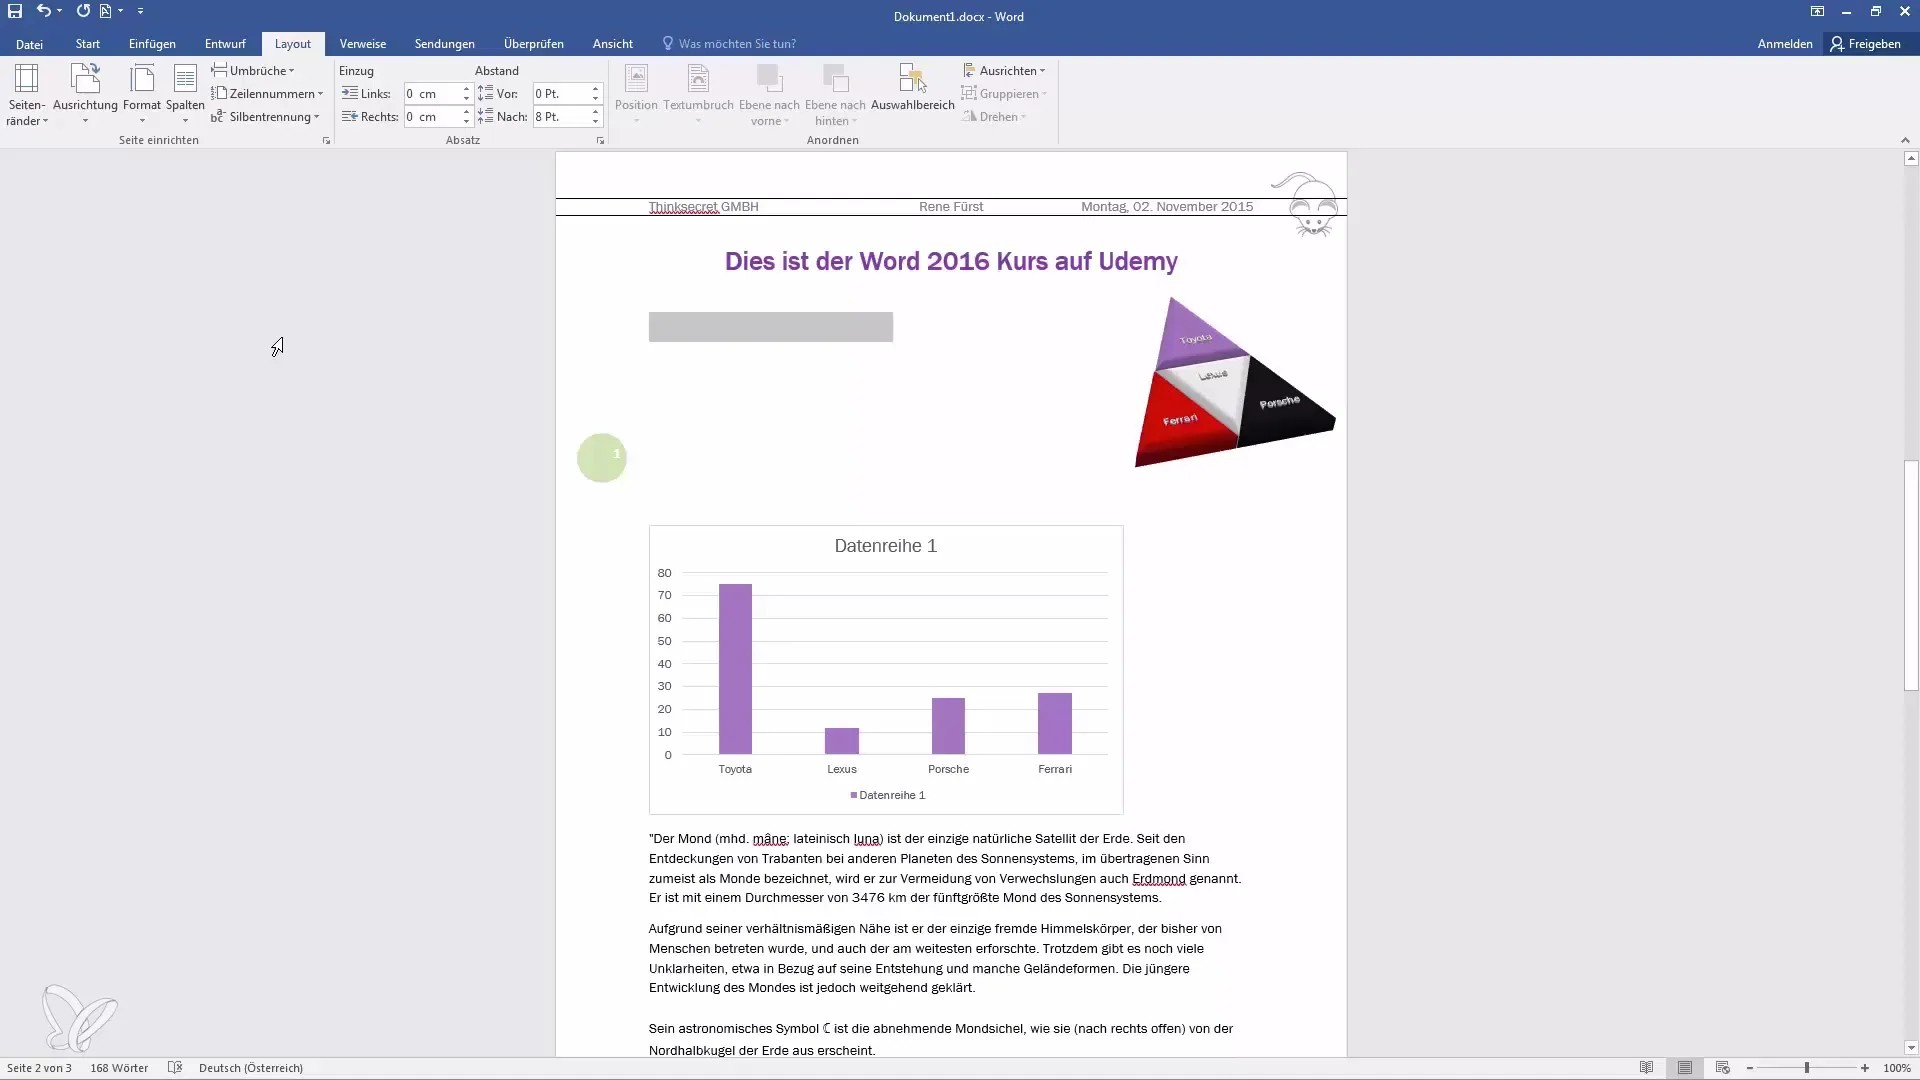Switch to web layout view in status bar

(1722, 1068)
